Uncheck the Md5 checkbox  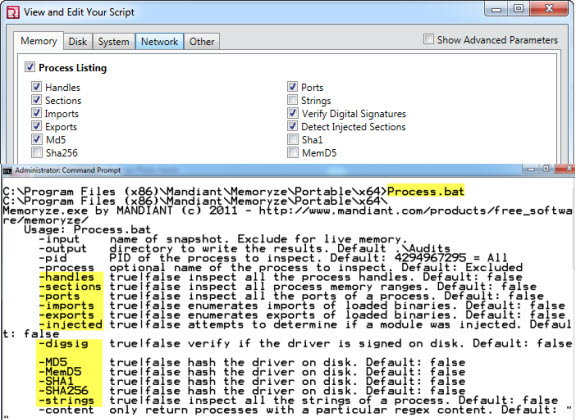click(36, 139)
